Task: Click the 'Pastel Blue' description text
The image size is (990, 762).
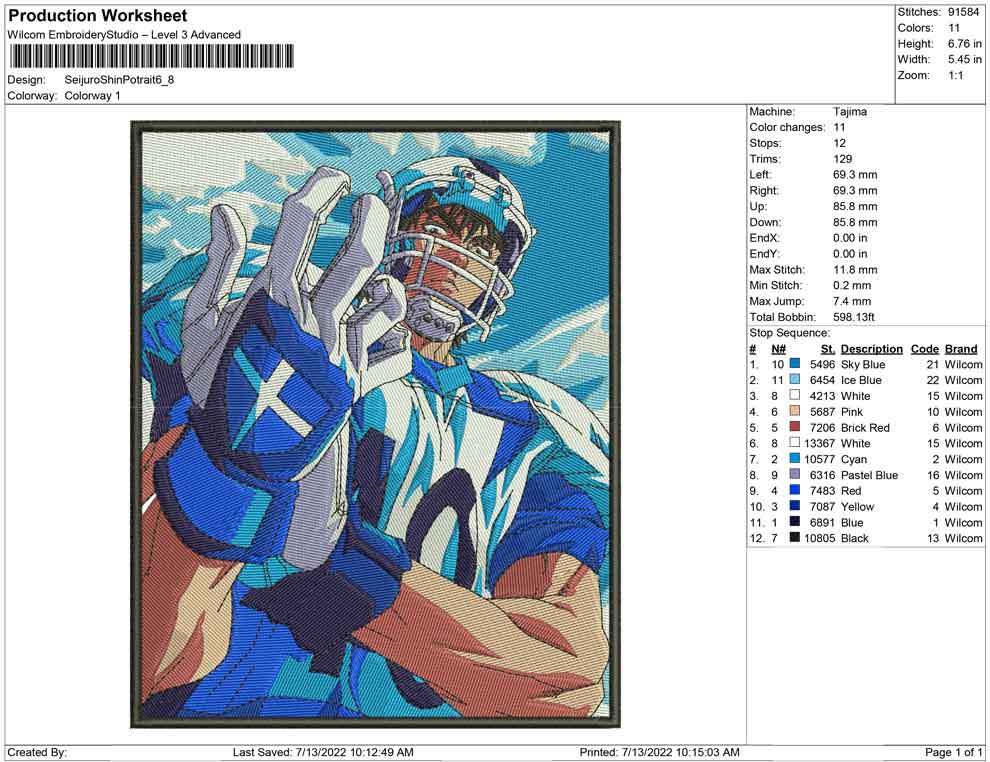Action: point(869,475)
